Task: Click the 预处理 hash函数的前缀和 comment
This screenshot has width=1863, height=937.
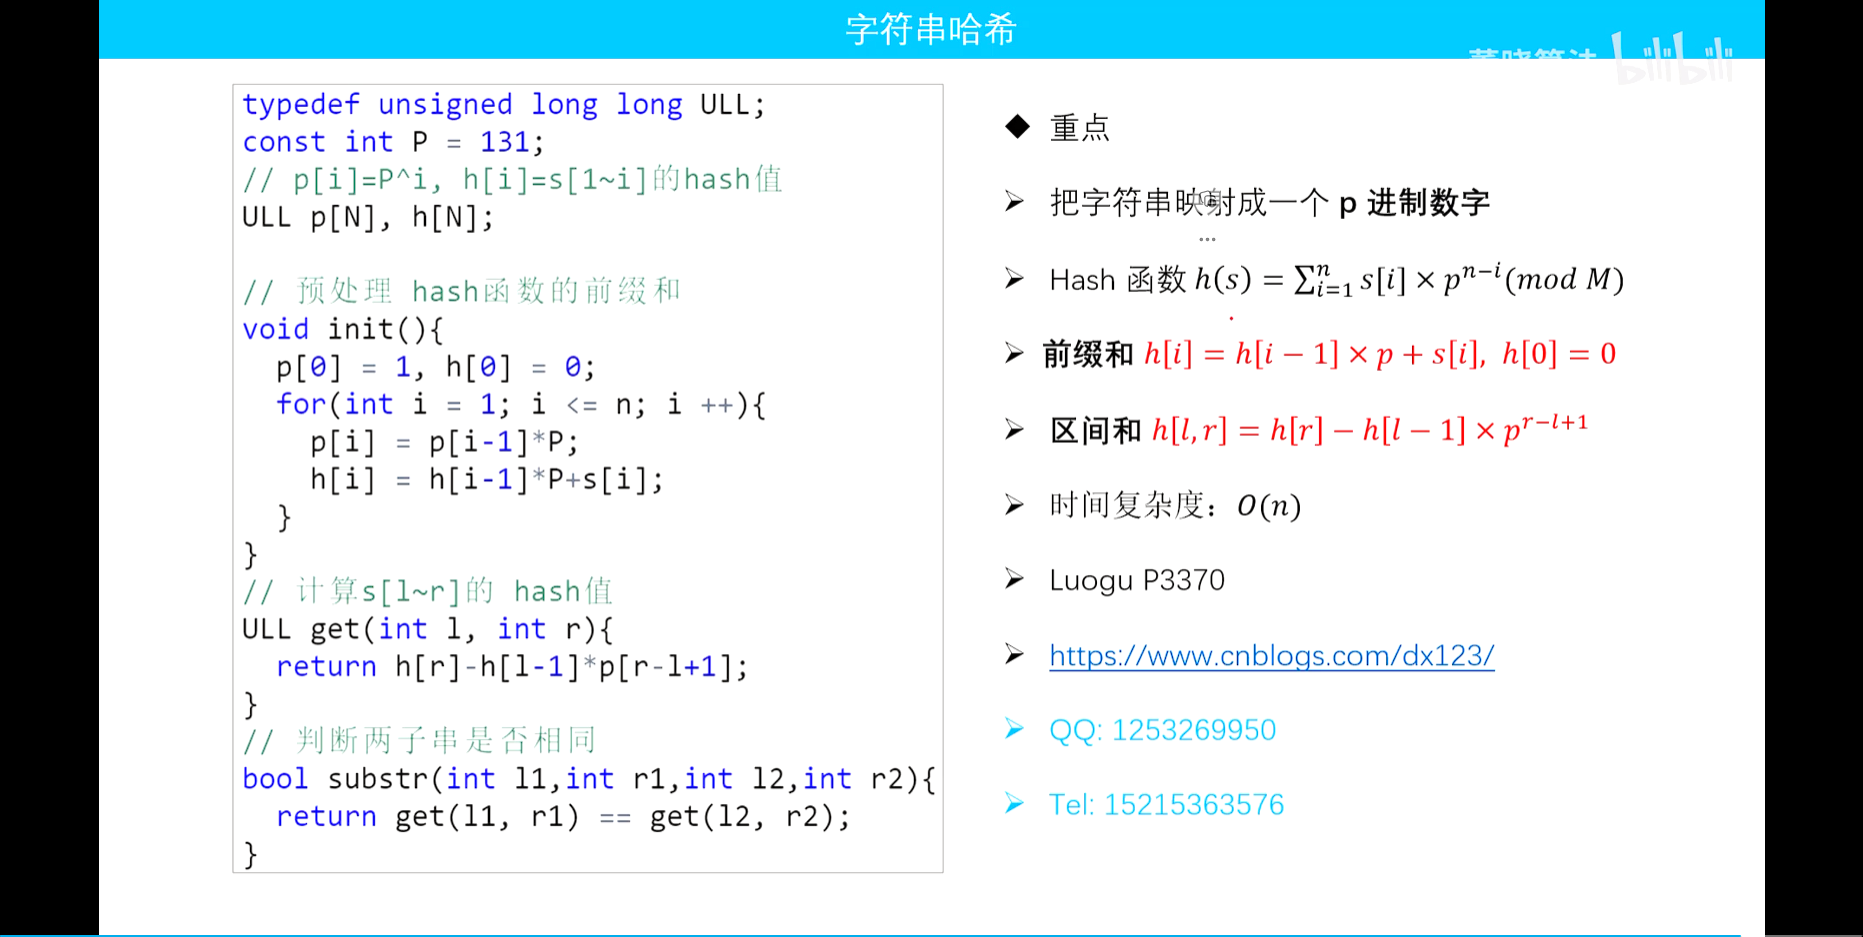Action: coord(462,291)
